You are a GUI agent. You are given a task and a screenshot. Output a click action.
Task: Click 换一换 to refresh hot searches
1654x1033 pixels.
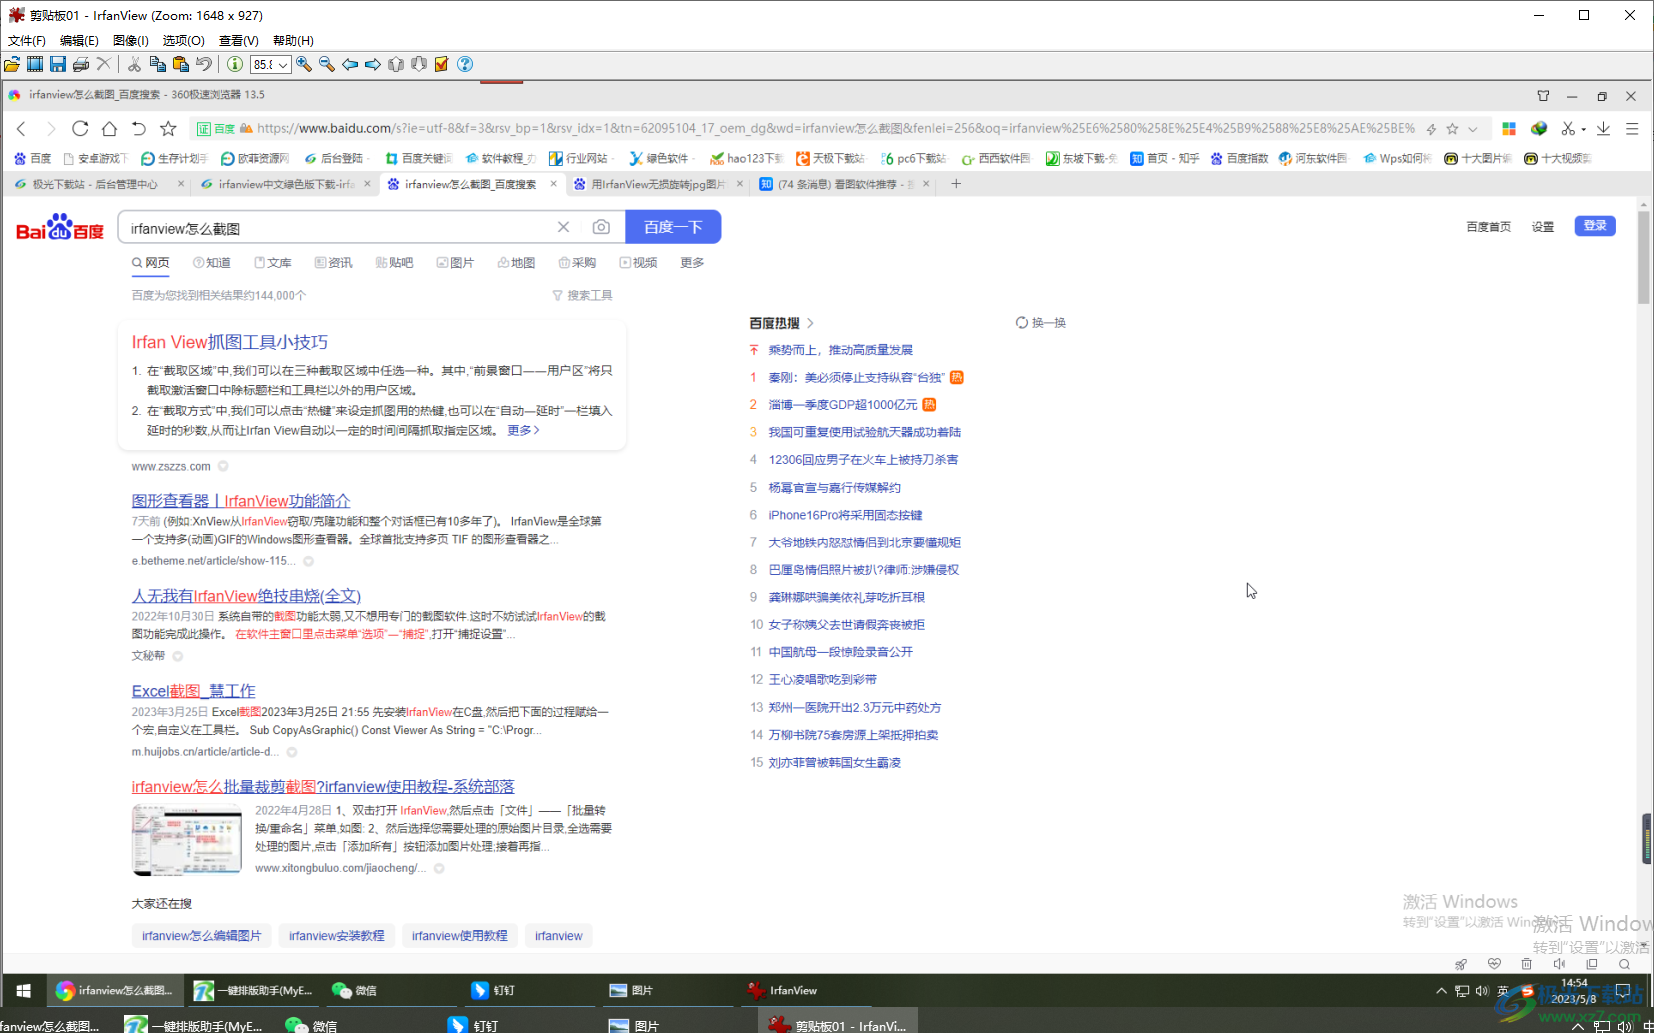pos(1041,323)
